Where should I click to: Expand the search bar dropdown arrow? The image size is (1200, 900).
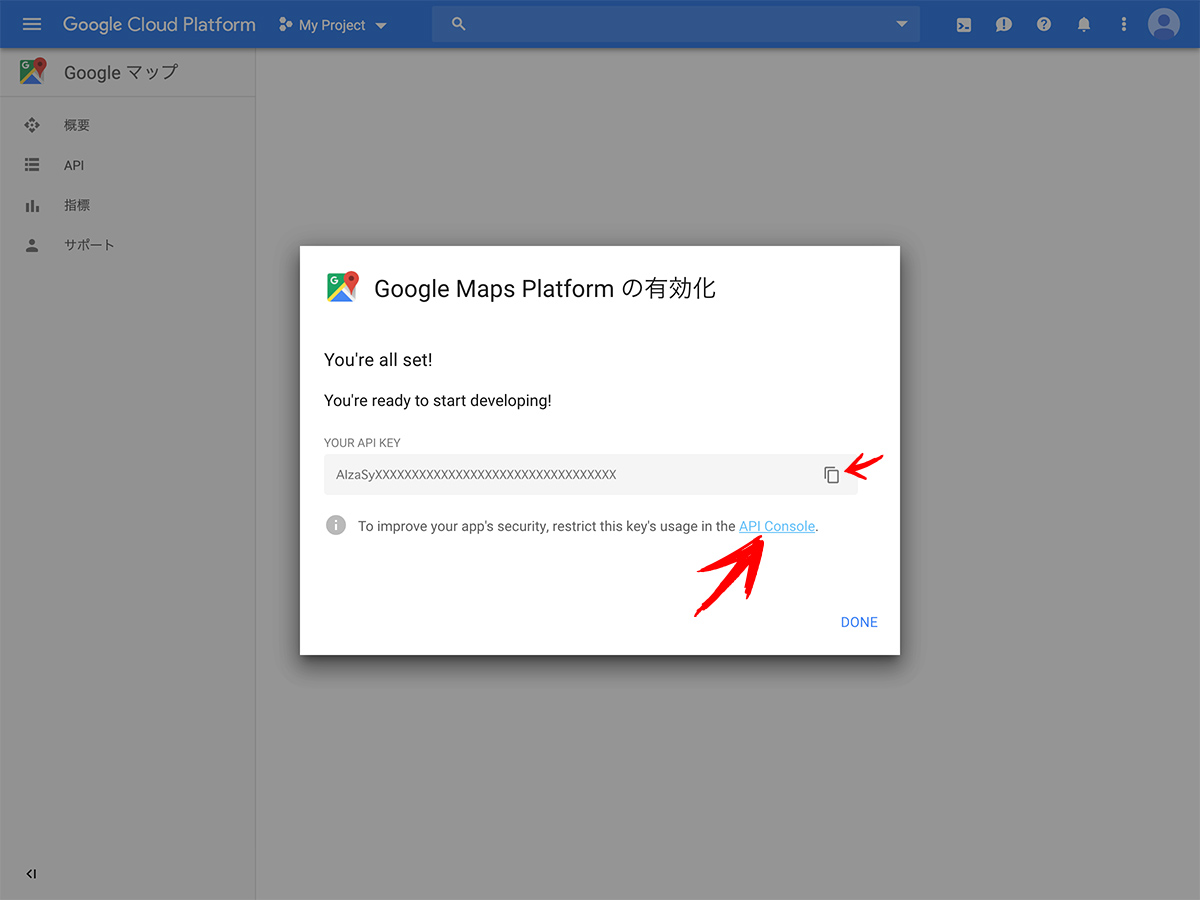(901, 24)
